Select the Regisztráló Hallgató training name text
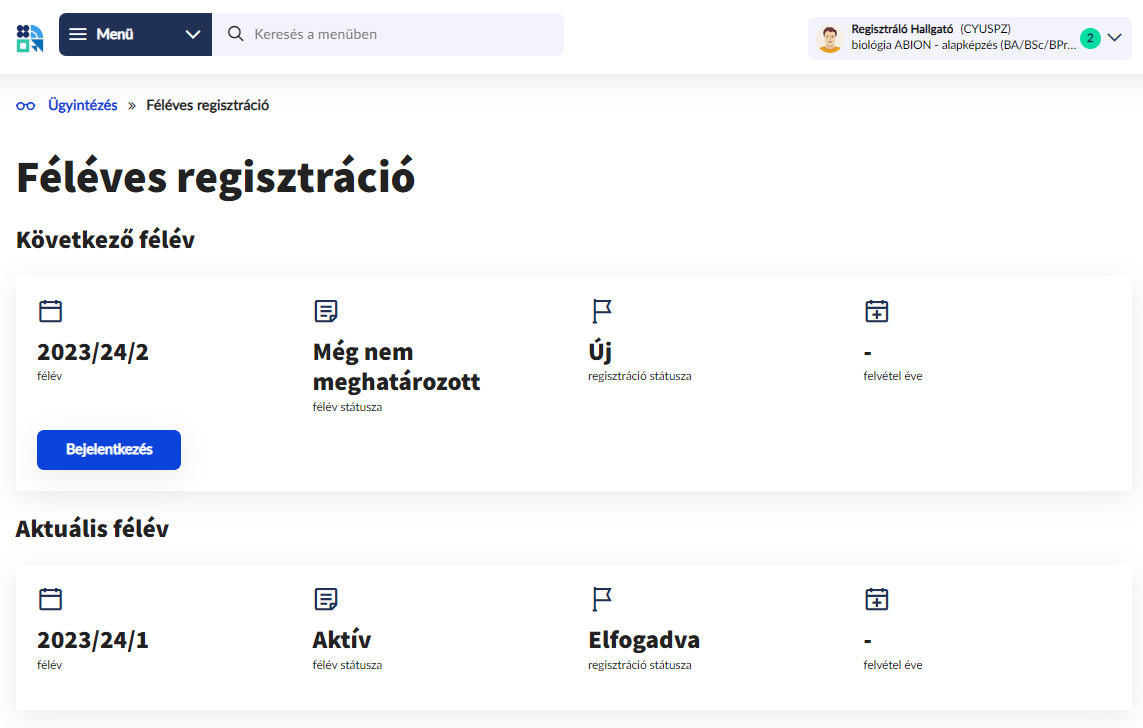 coord(962,45)
